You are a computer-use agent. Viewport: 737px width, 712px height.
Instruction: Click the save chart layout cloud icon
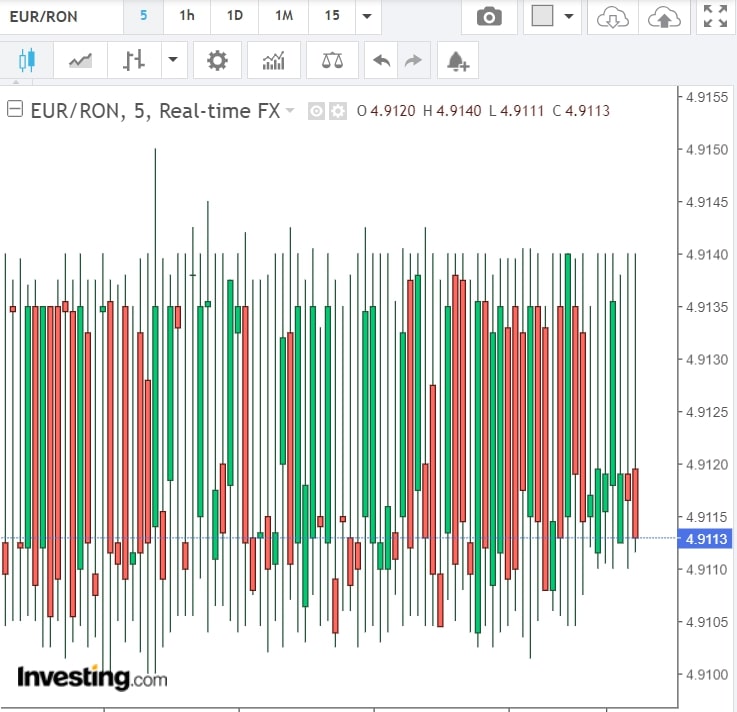click(x=664, y=17)
